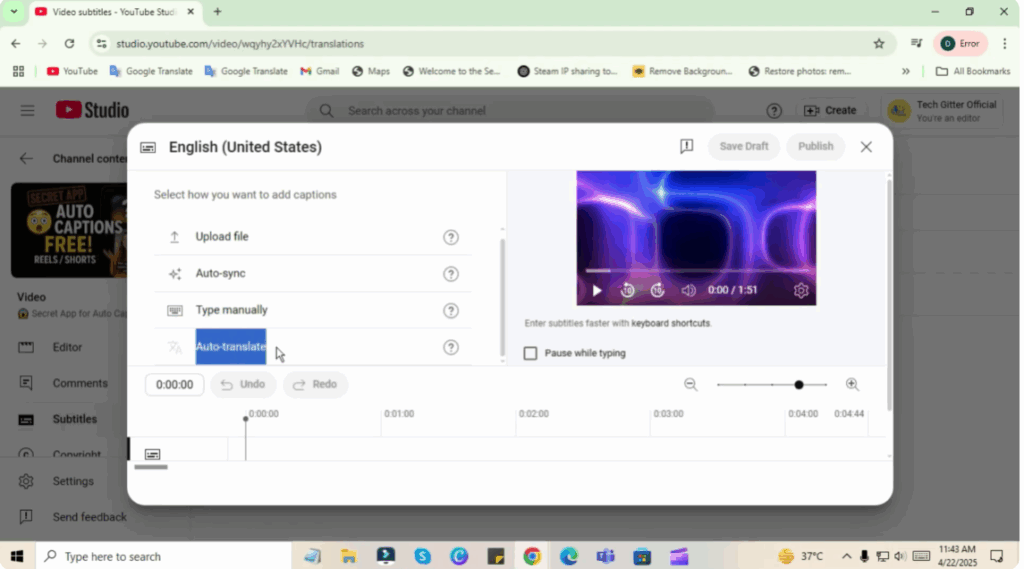The image size is (1024, 569).
Task: Close the English subtitles dialog
Action: pyautogui.click(x=866, y=147)
